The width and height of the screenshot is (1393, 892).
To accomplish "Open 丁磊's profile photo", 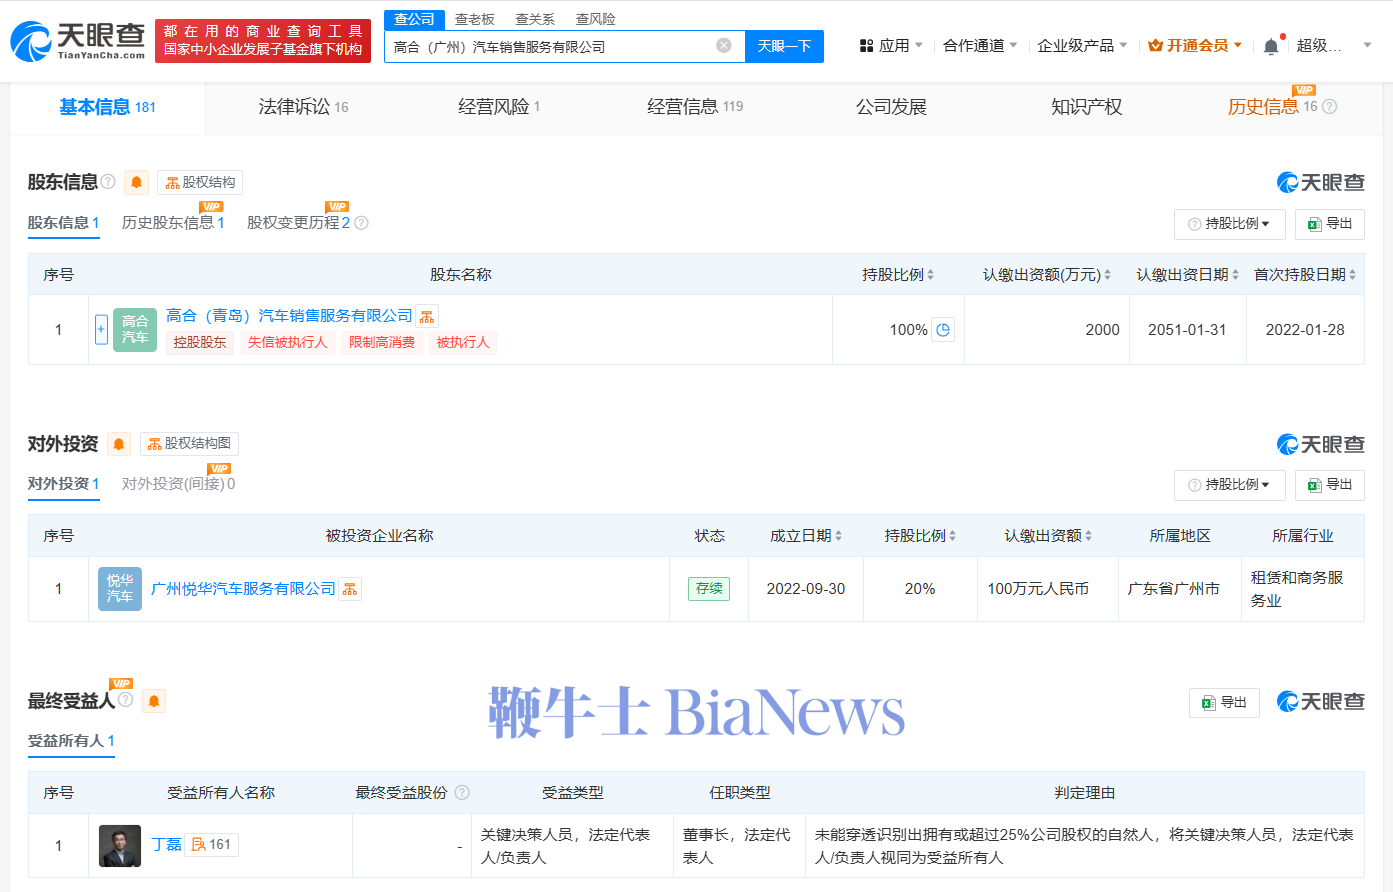I will coord(120,846).
